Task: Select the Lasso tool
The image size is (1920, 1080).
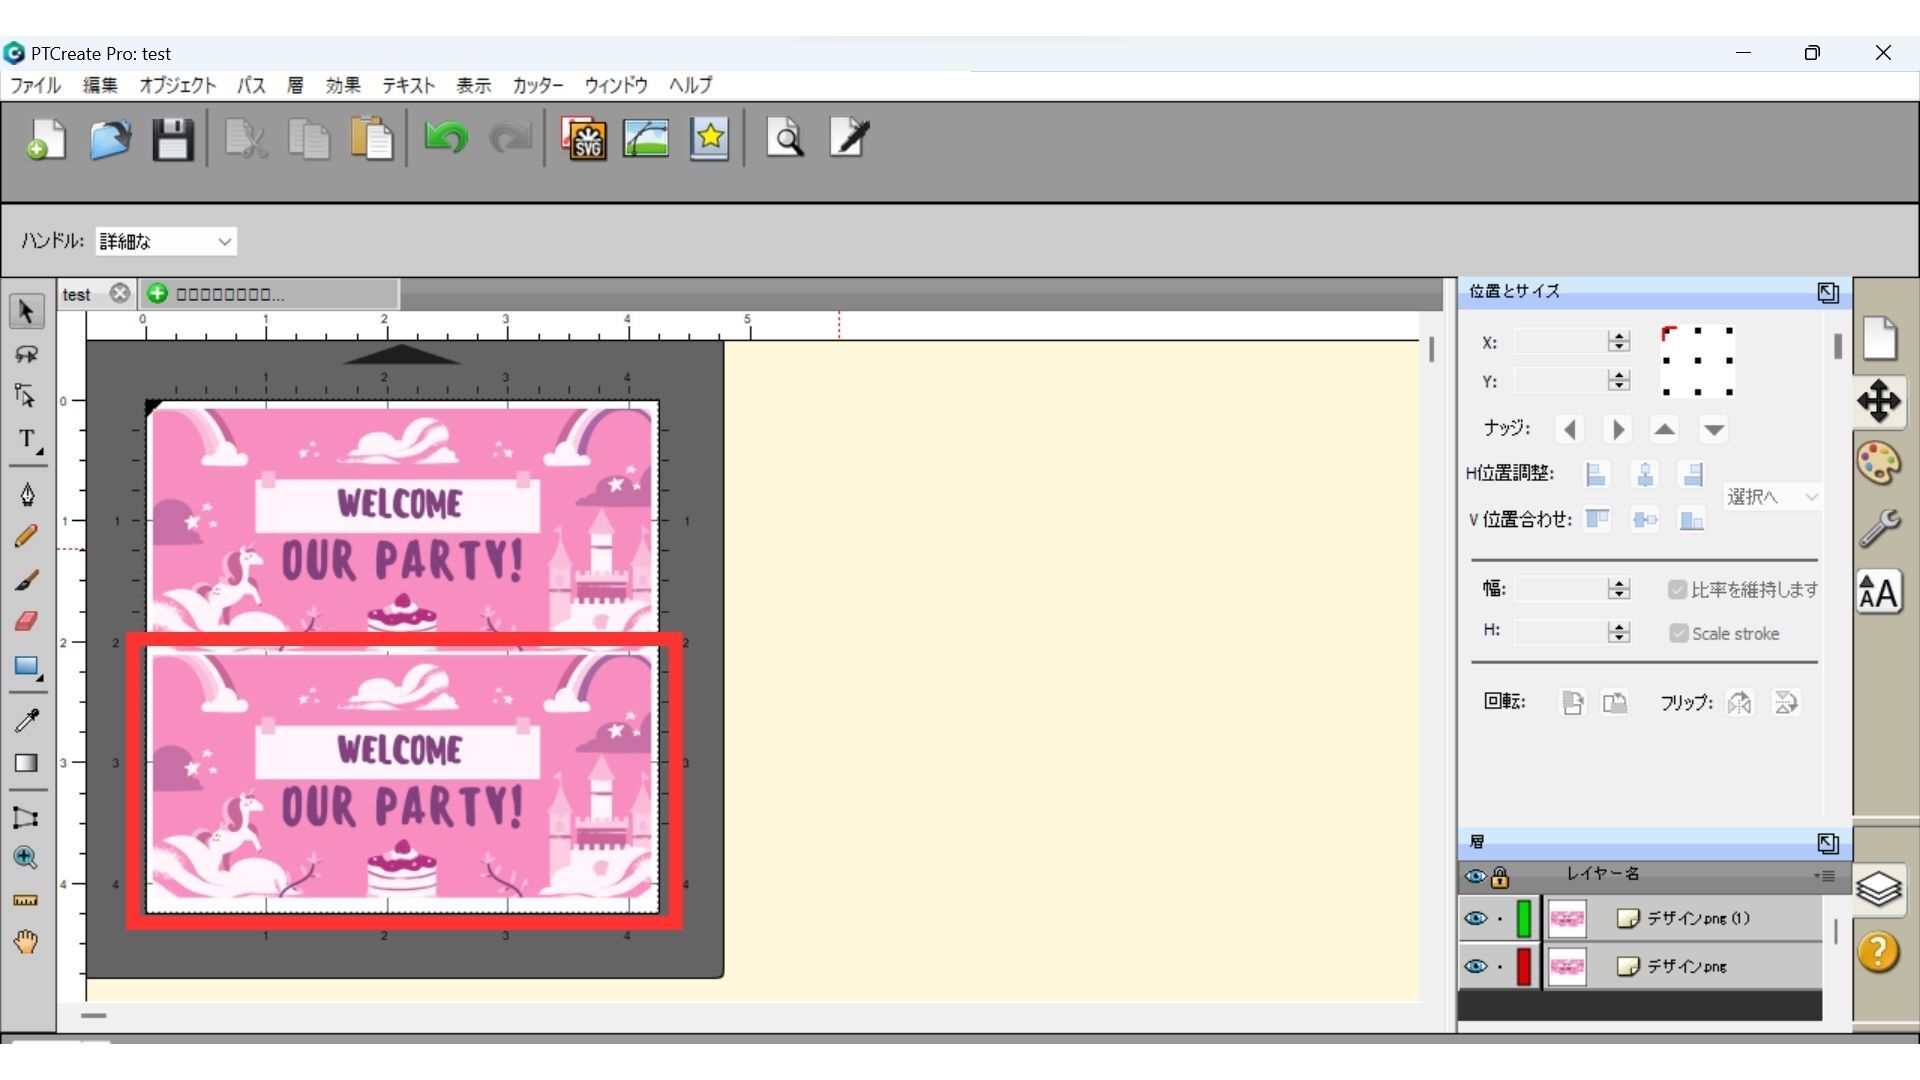Action: [27, 354]
